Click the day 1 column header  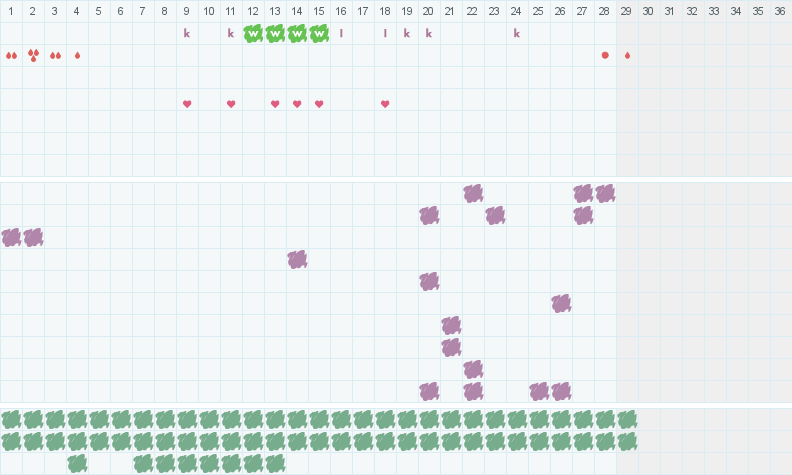pos(11,10)
